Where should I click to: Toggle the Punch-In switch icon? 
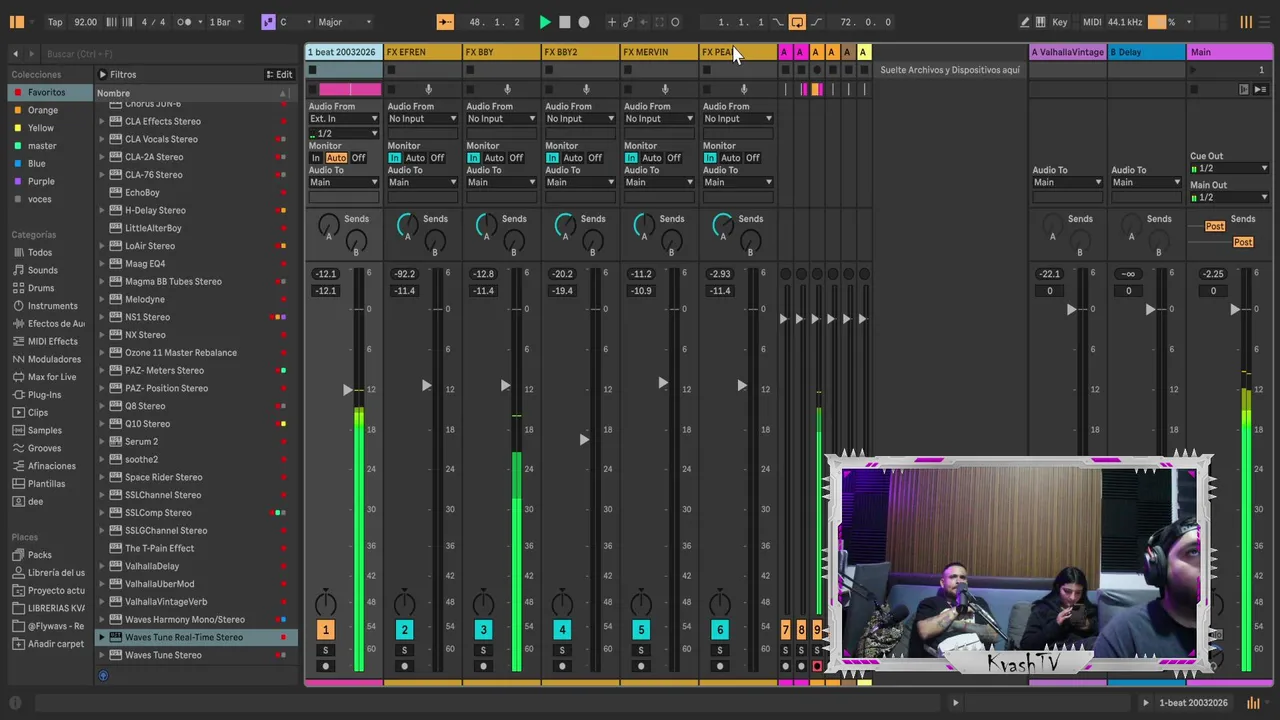tap(778, 22)
